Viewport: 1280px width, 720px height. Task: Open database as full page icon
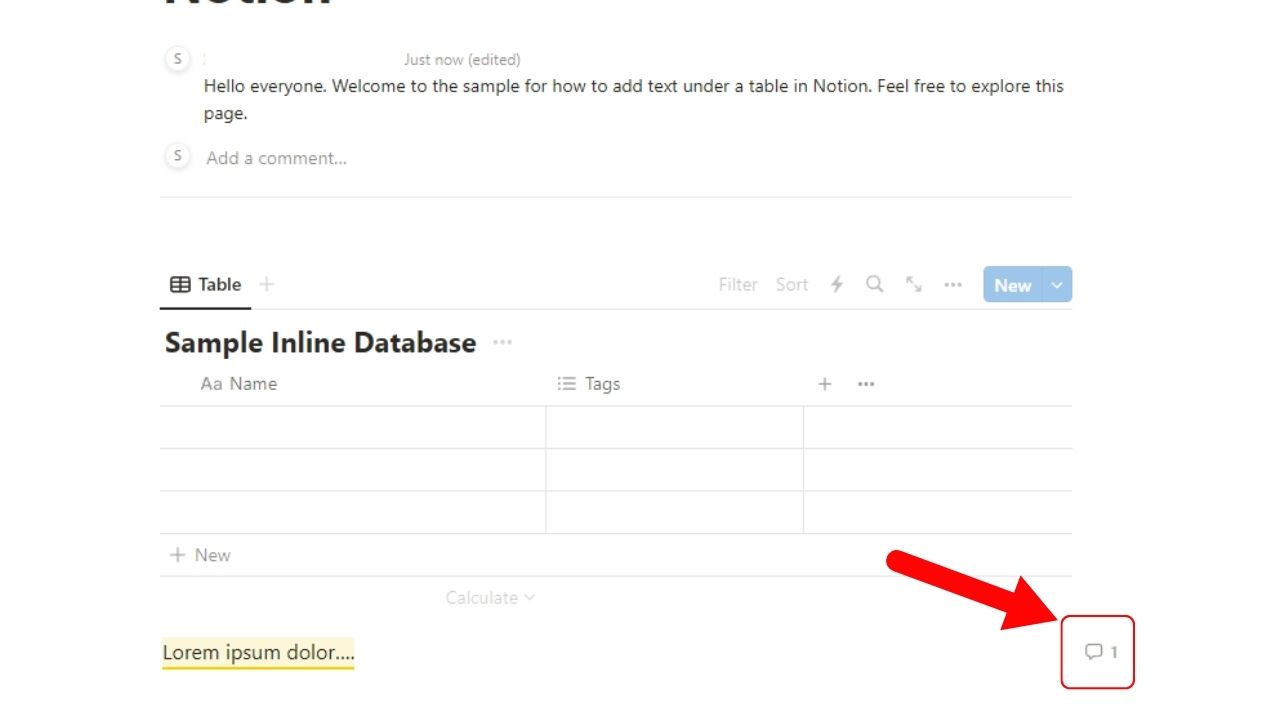(x=914, y=284)
